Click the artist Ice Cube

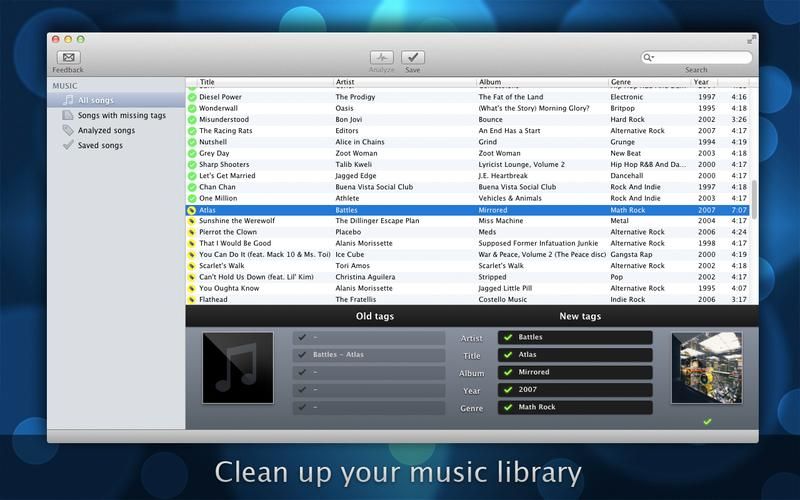click(350, 255)
